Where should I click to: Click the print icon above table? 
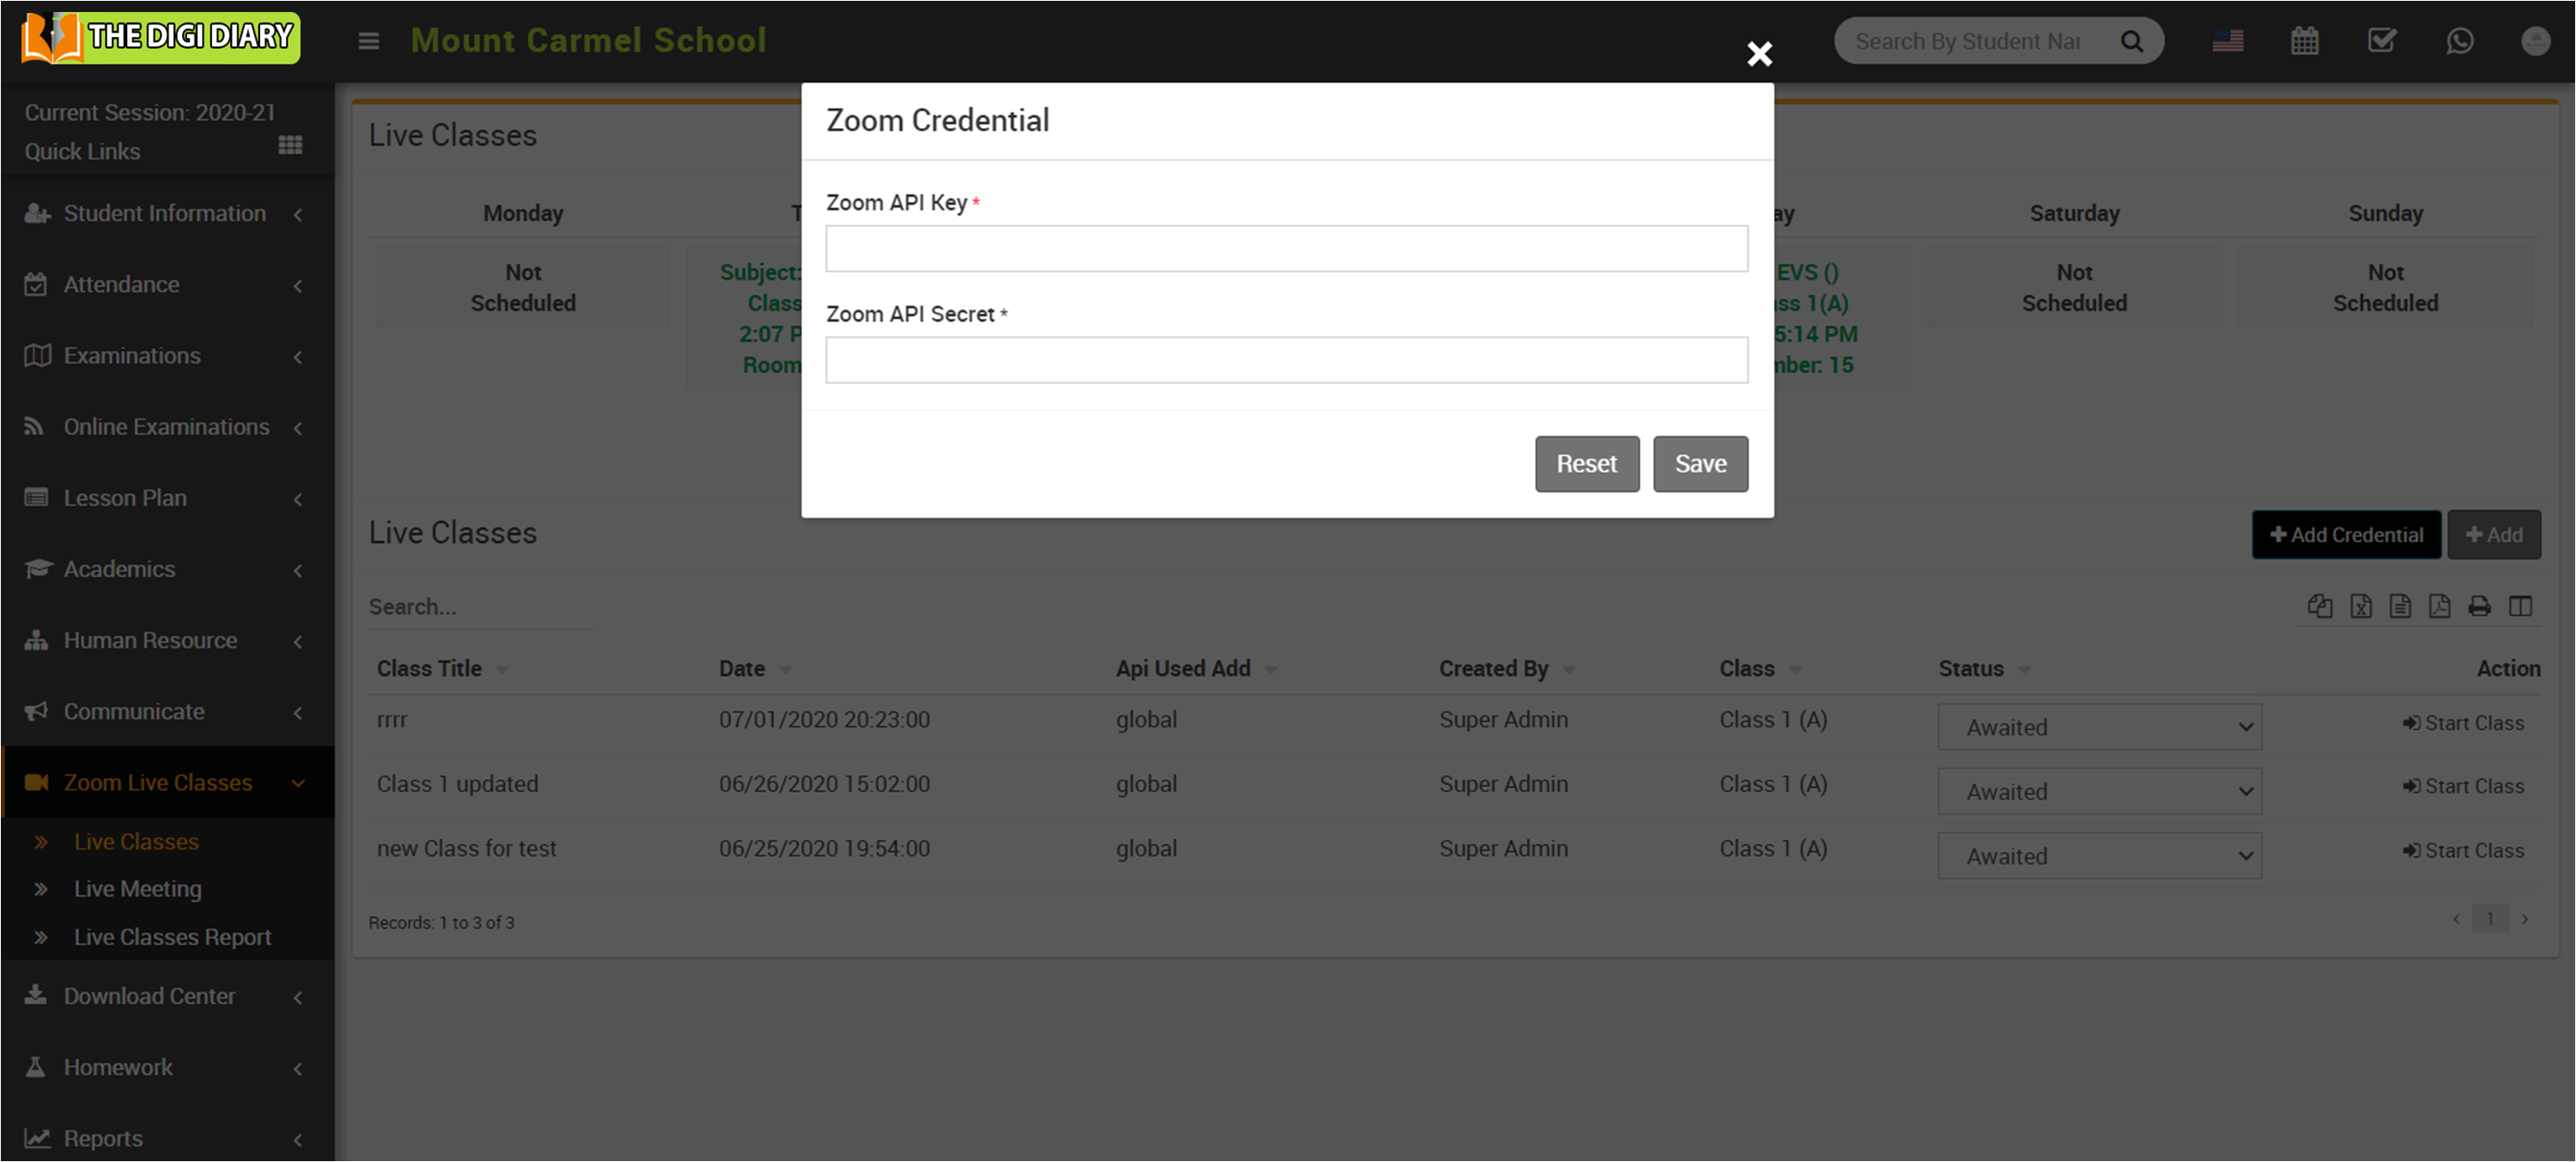click(2479, 606)
